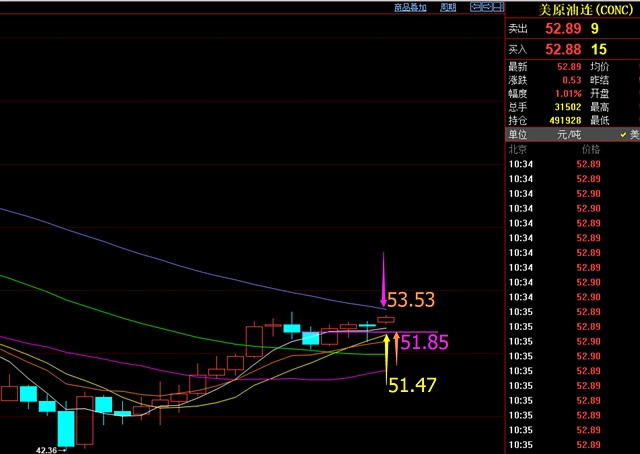640x454 pixels.
Task: Click the 总手 value 31502
Action: 568,107
